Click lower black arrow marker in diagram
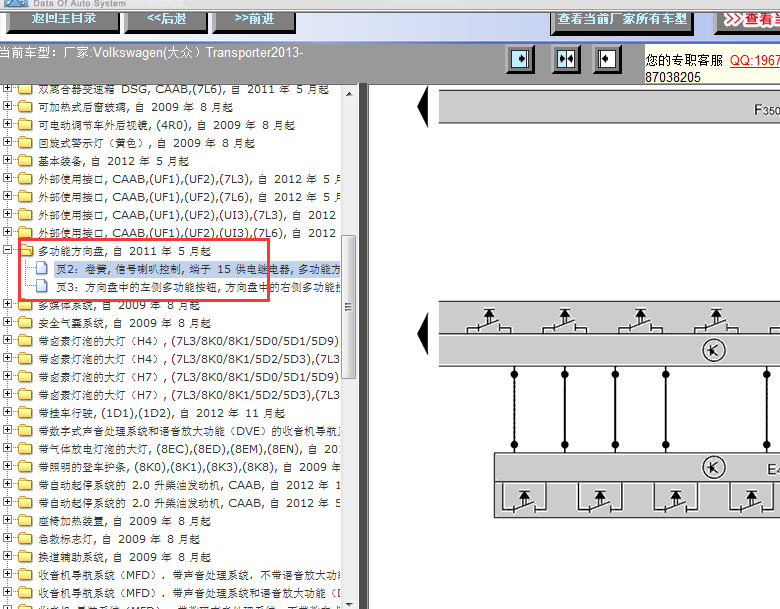 [x=423, y=333]
